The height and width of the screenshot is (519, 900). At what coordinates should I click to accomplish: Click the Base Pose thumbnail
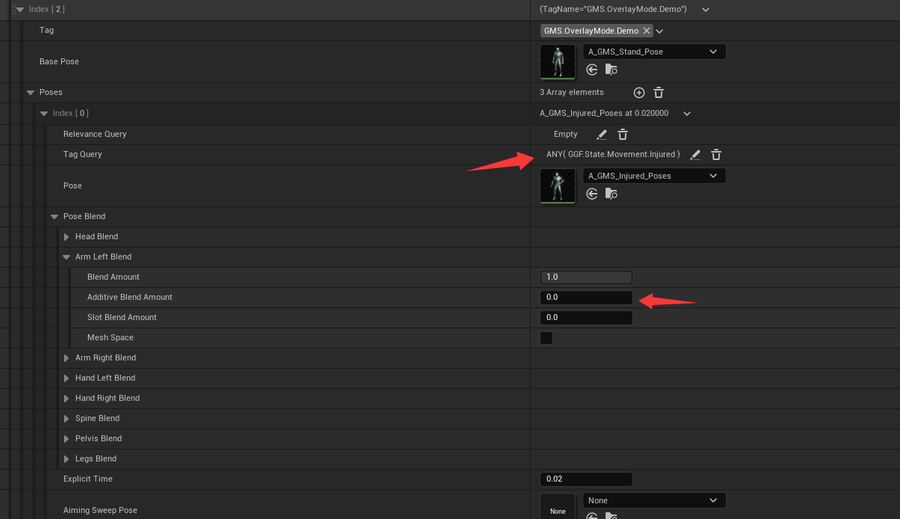coord(557,61)
